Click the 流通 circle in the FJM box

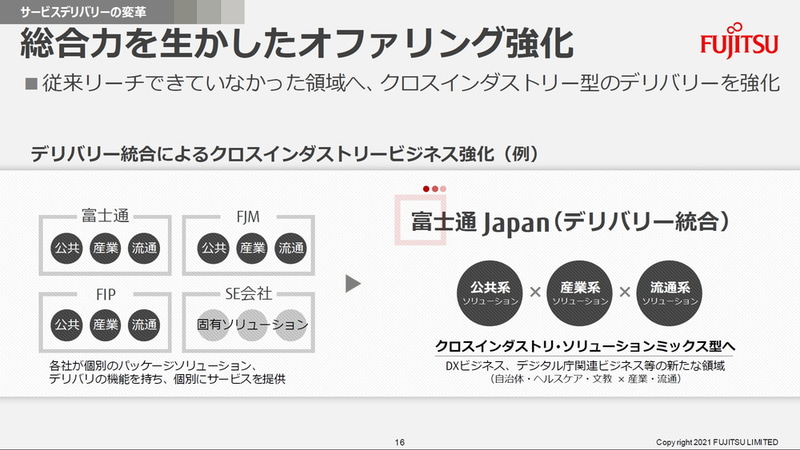click(x=291, y=248)
